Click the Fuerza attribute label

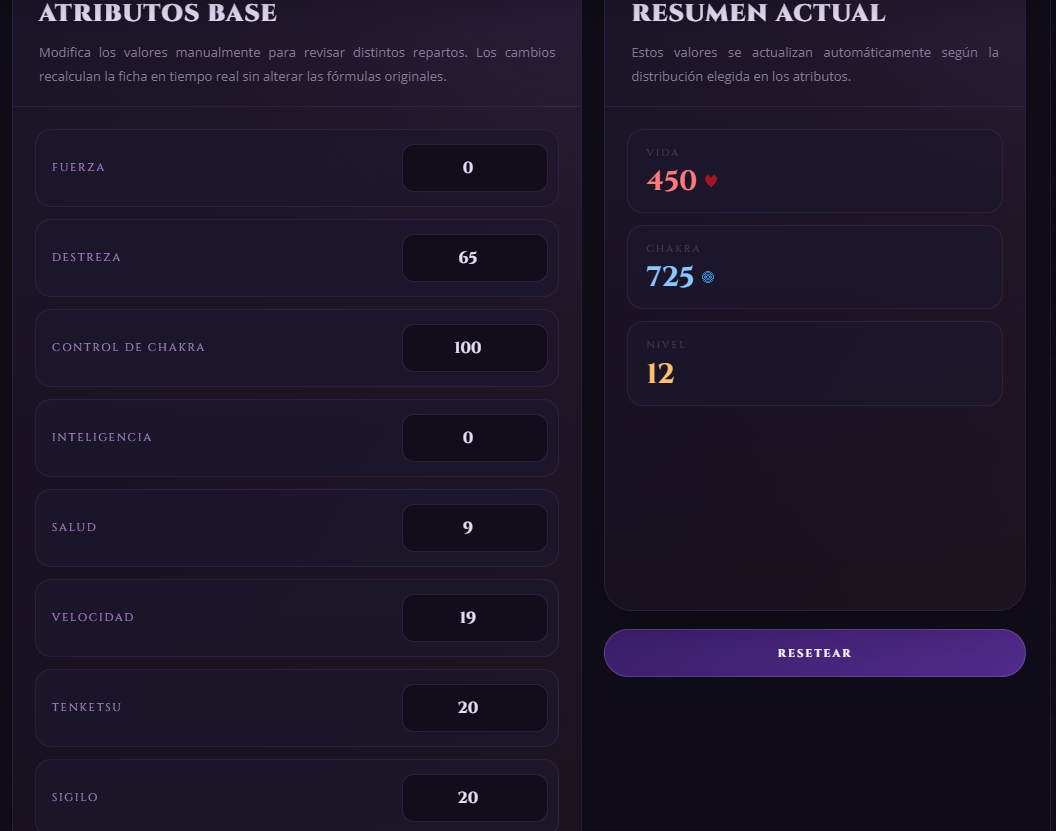coord(78,167)
